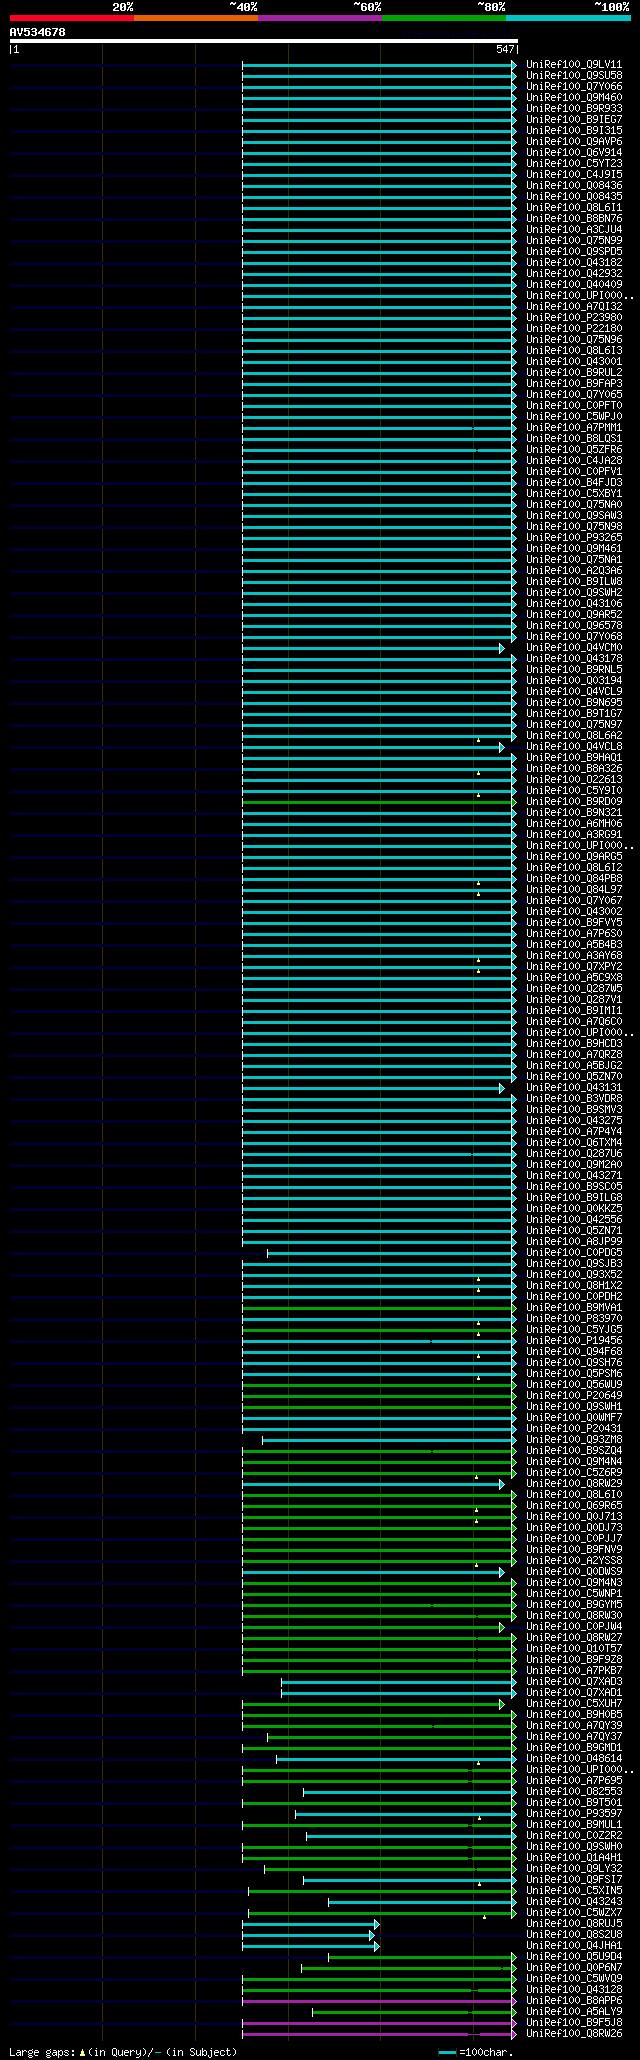
Task: Open hit UniRef100_B9F5J8
Action: (x=574, y=2022)
